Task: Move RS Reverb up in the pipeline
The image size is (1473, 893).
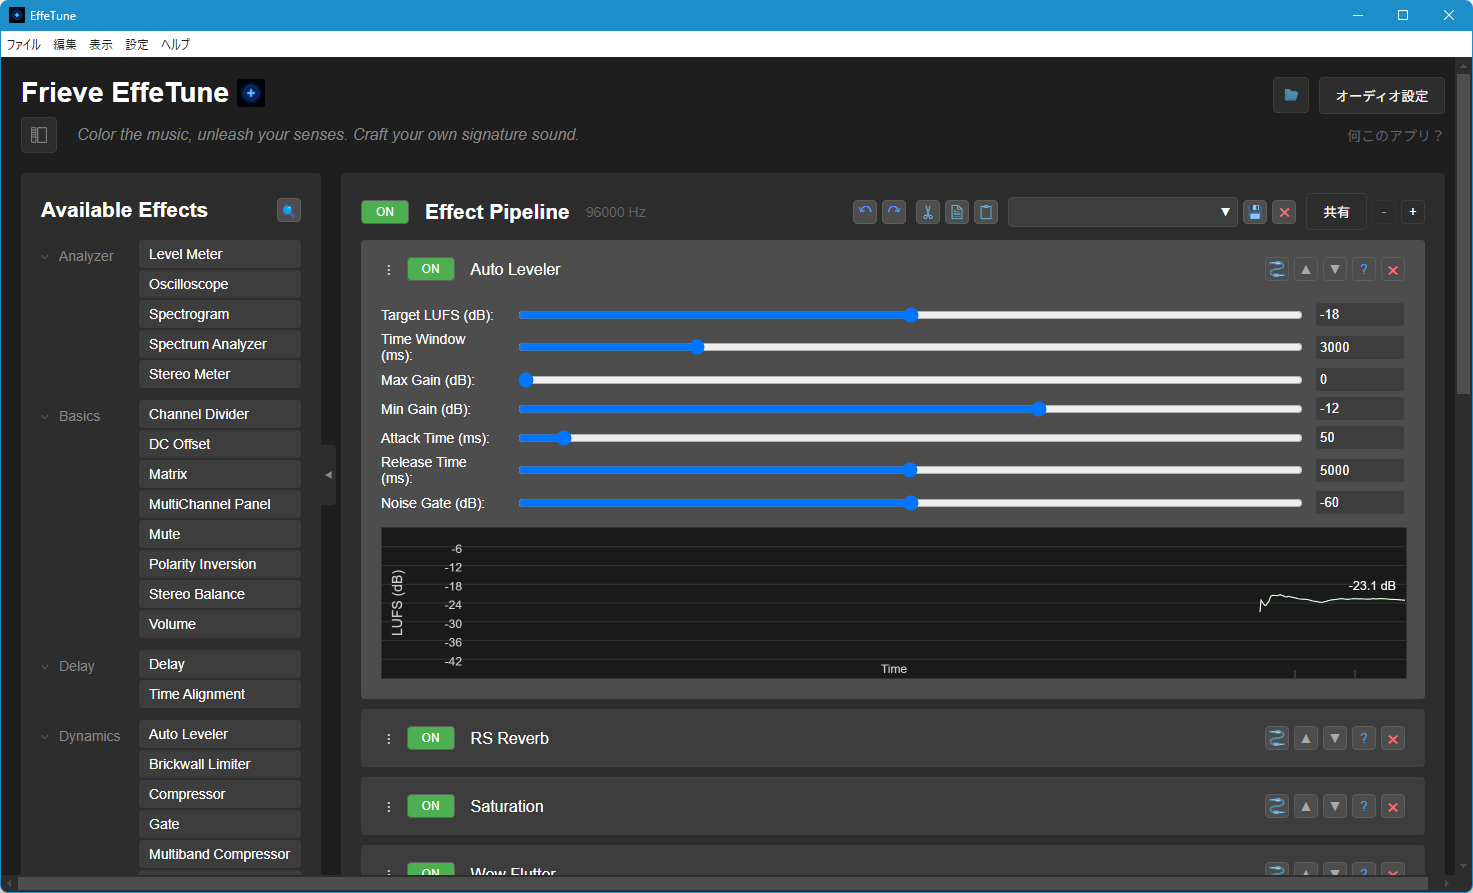Action: (x=1306, y=738)
